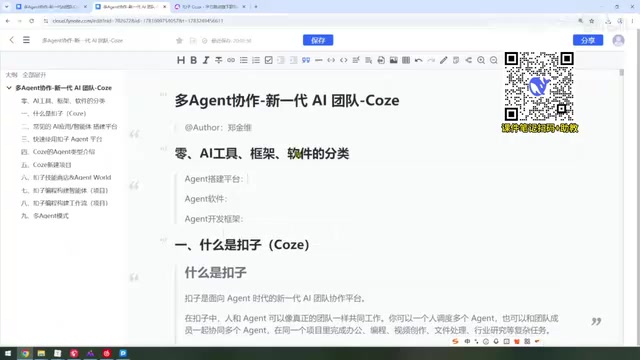
Task: Zoom out the editor view
Action: [x=493, y=60]
